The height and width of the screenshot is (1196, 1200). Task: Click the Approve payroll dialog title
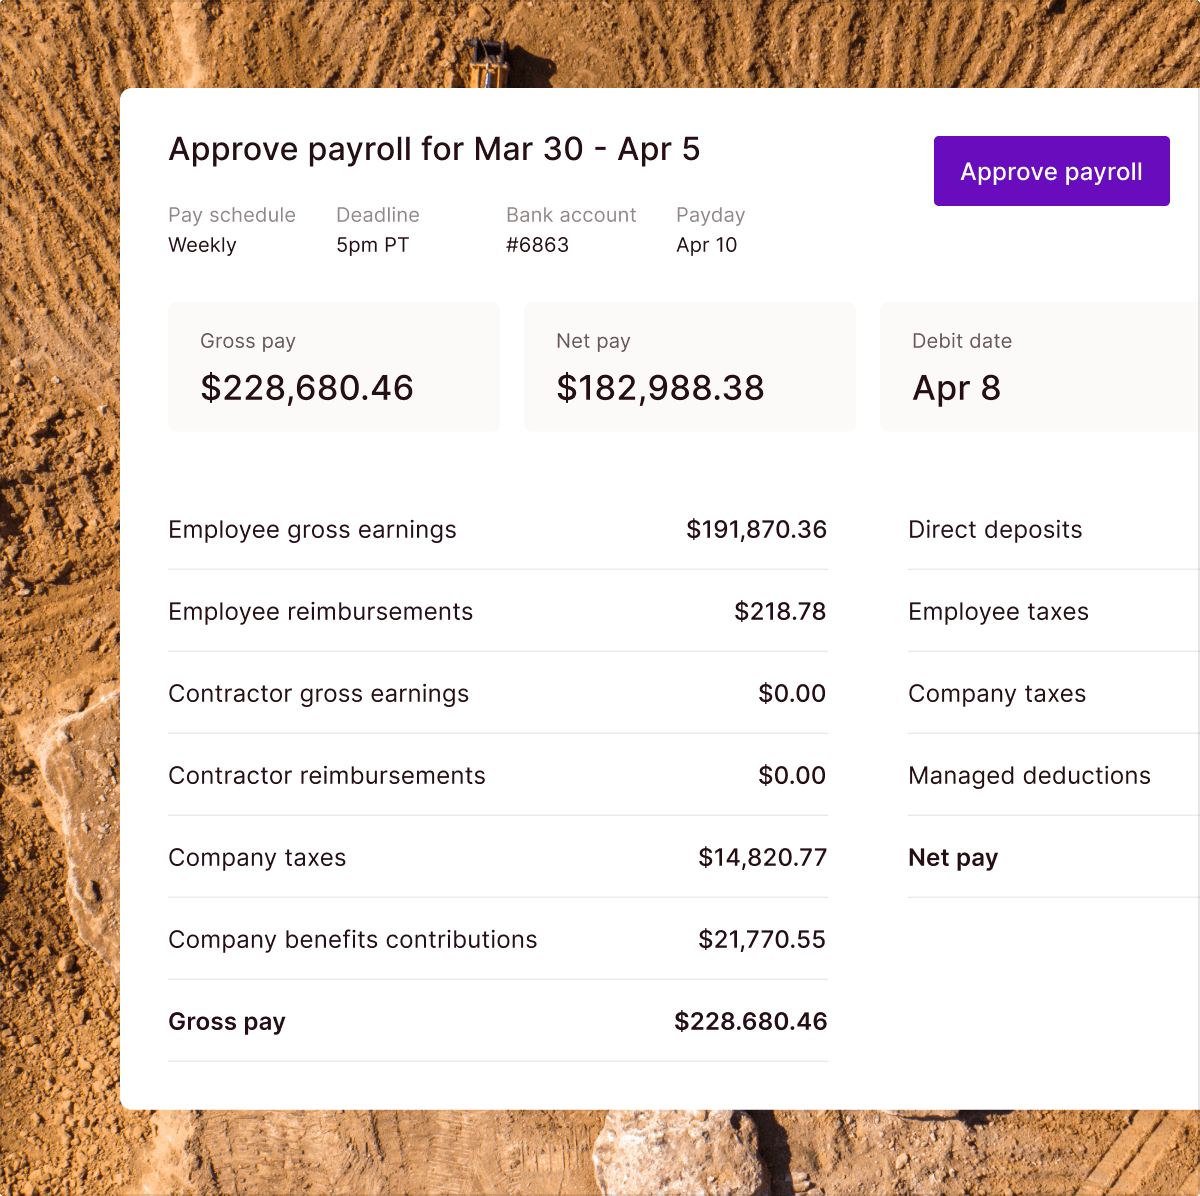[434, 148]
